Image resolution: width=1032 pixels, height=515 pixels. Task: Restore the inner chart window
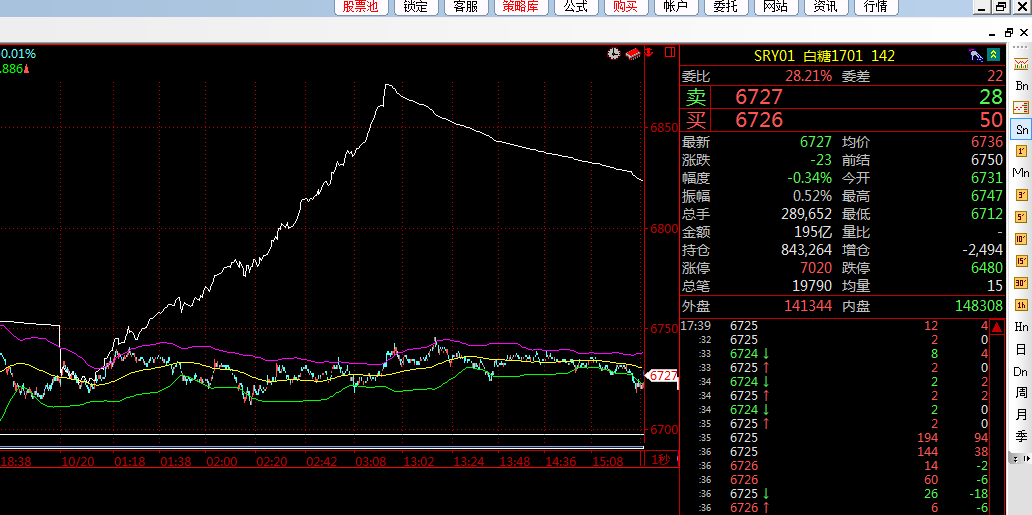(1009, 32)
